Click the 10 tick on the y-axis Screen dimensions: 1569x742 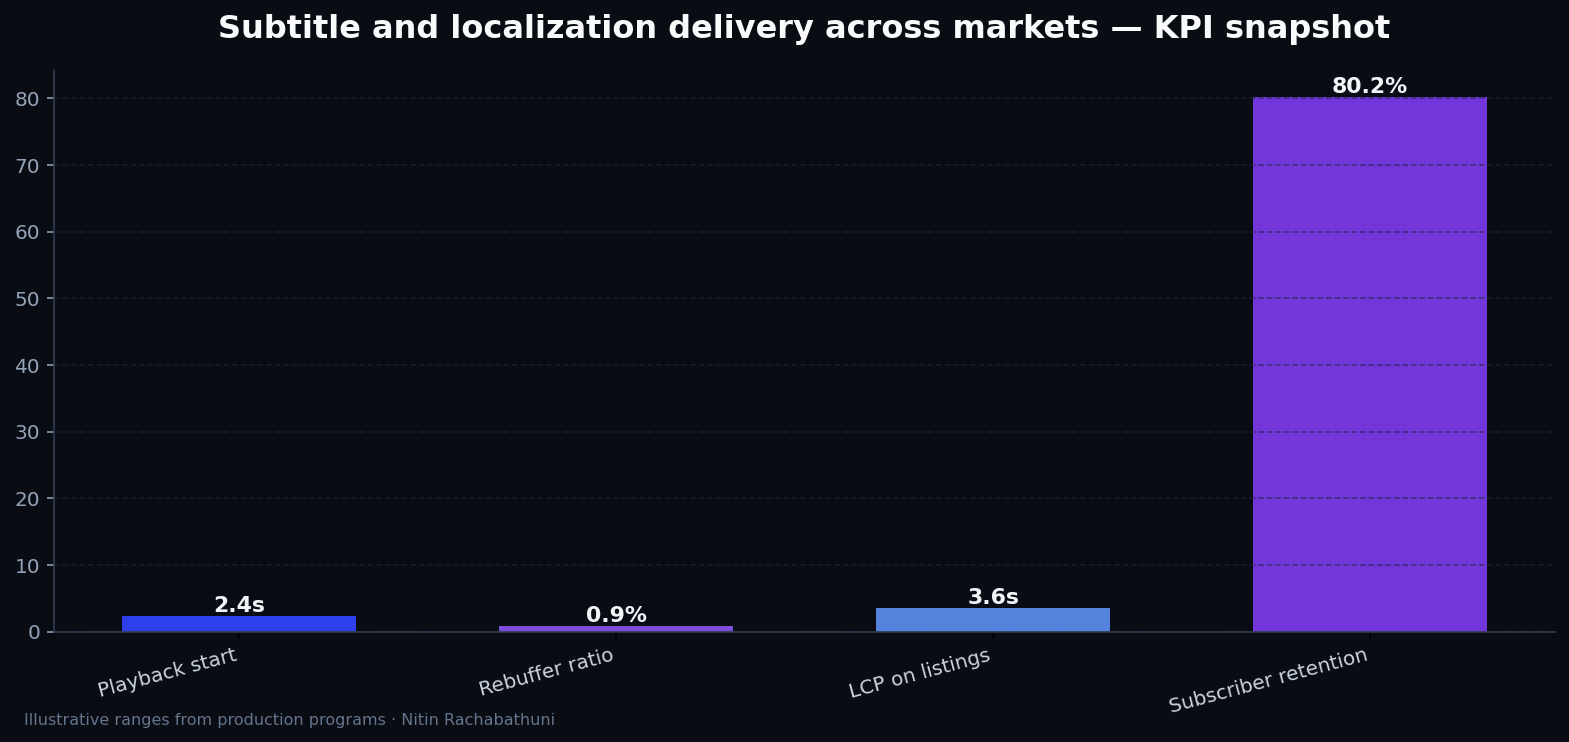point(27,565)
